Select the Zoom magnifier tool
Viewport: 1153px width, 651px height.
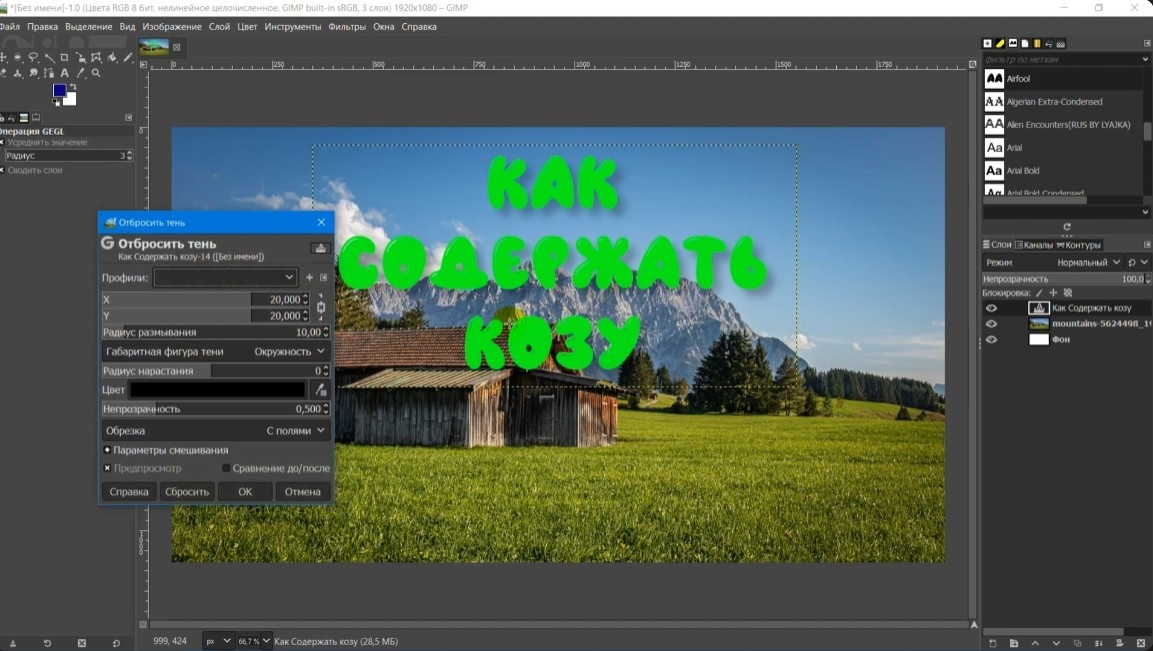click(96, 73)
